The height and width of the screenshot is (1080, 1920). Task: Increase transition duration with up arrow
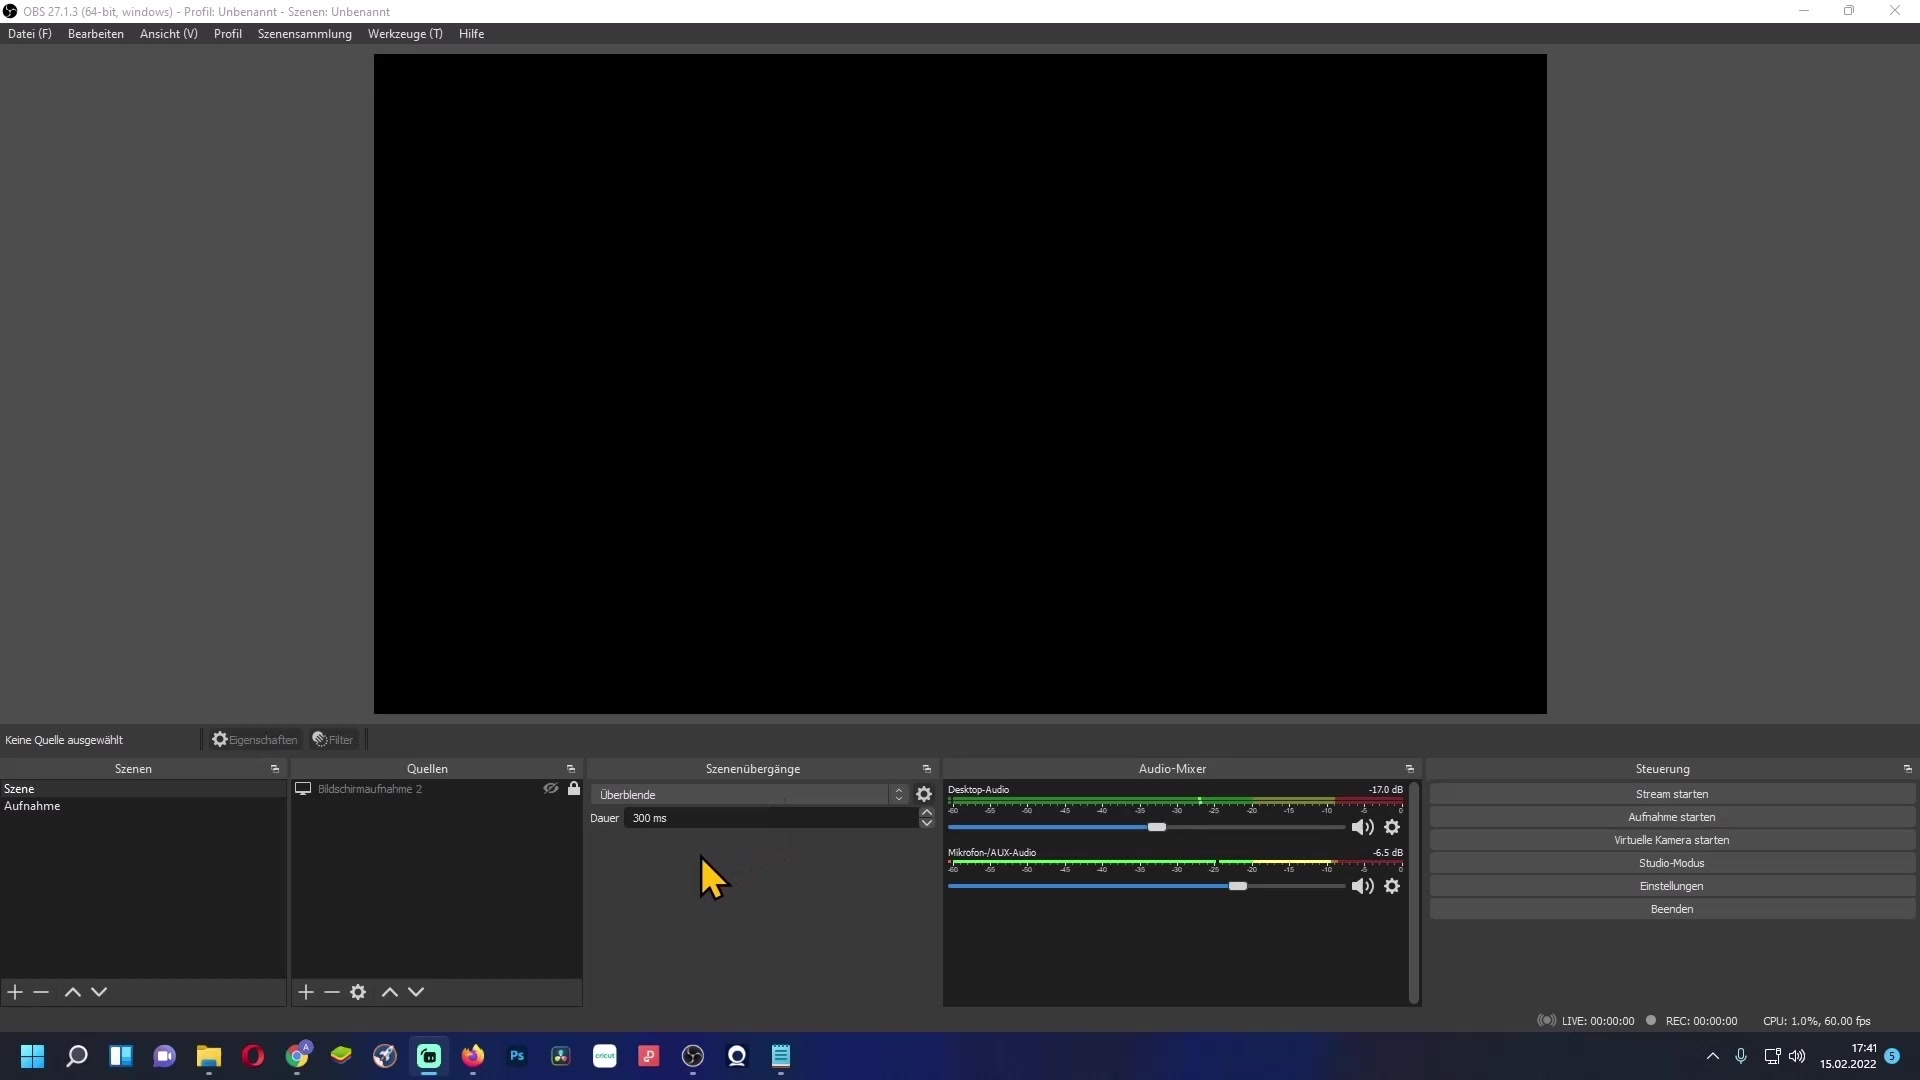(927, 812)
